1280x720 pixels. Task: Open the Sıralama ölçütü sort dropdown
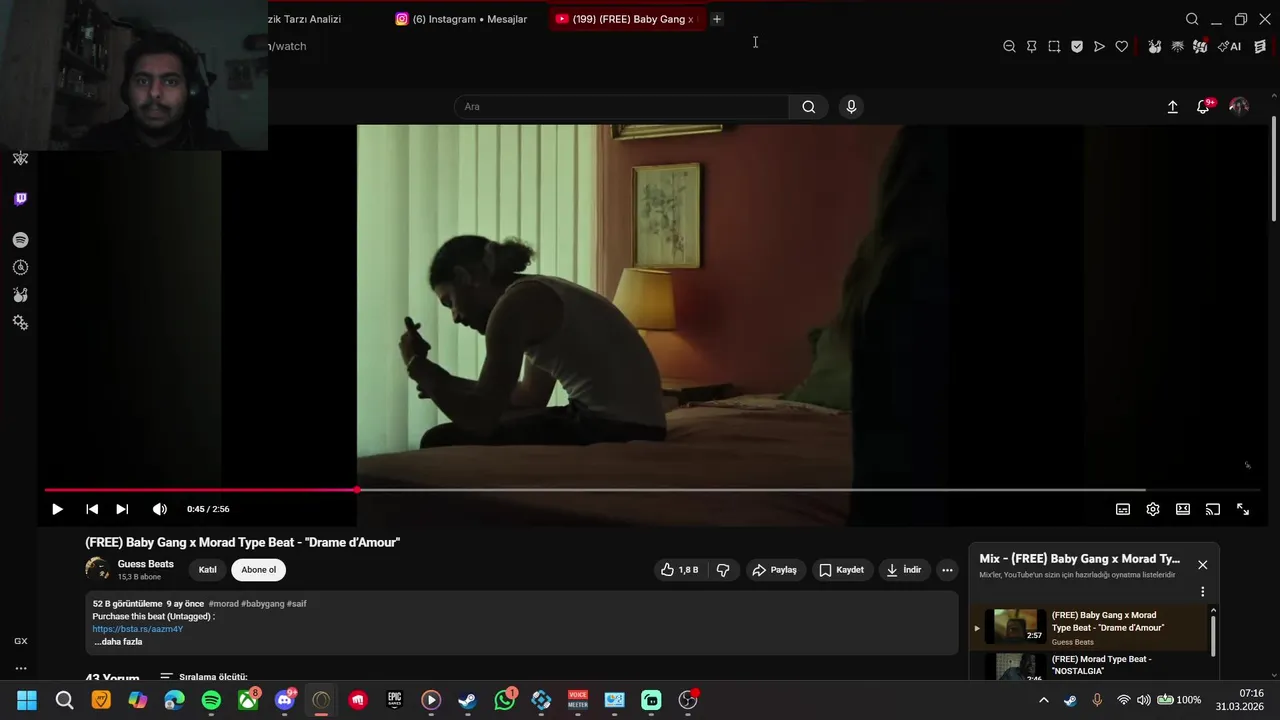(204, 677)
